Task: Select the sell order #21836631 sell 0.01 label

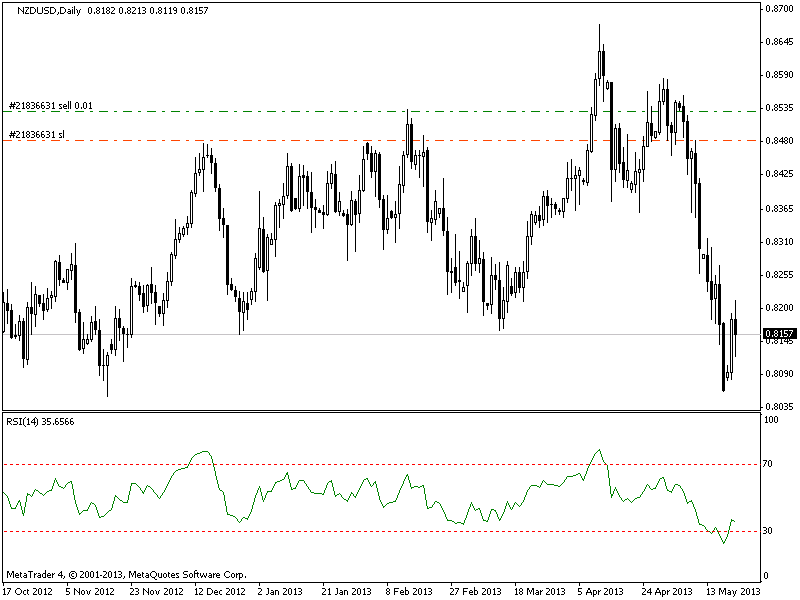Action: (51, 106)
